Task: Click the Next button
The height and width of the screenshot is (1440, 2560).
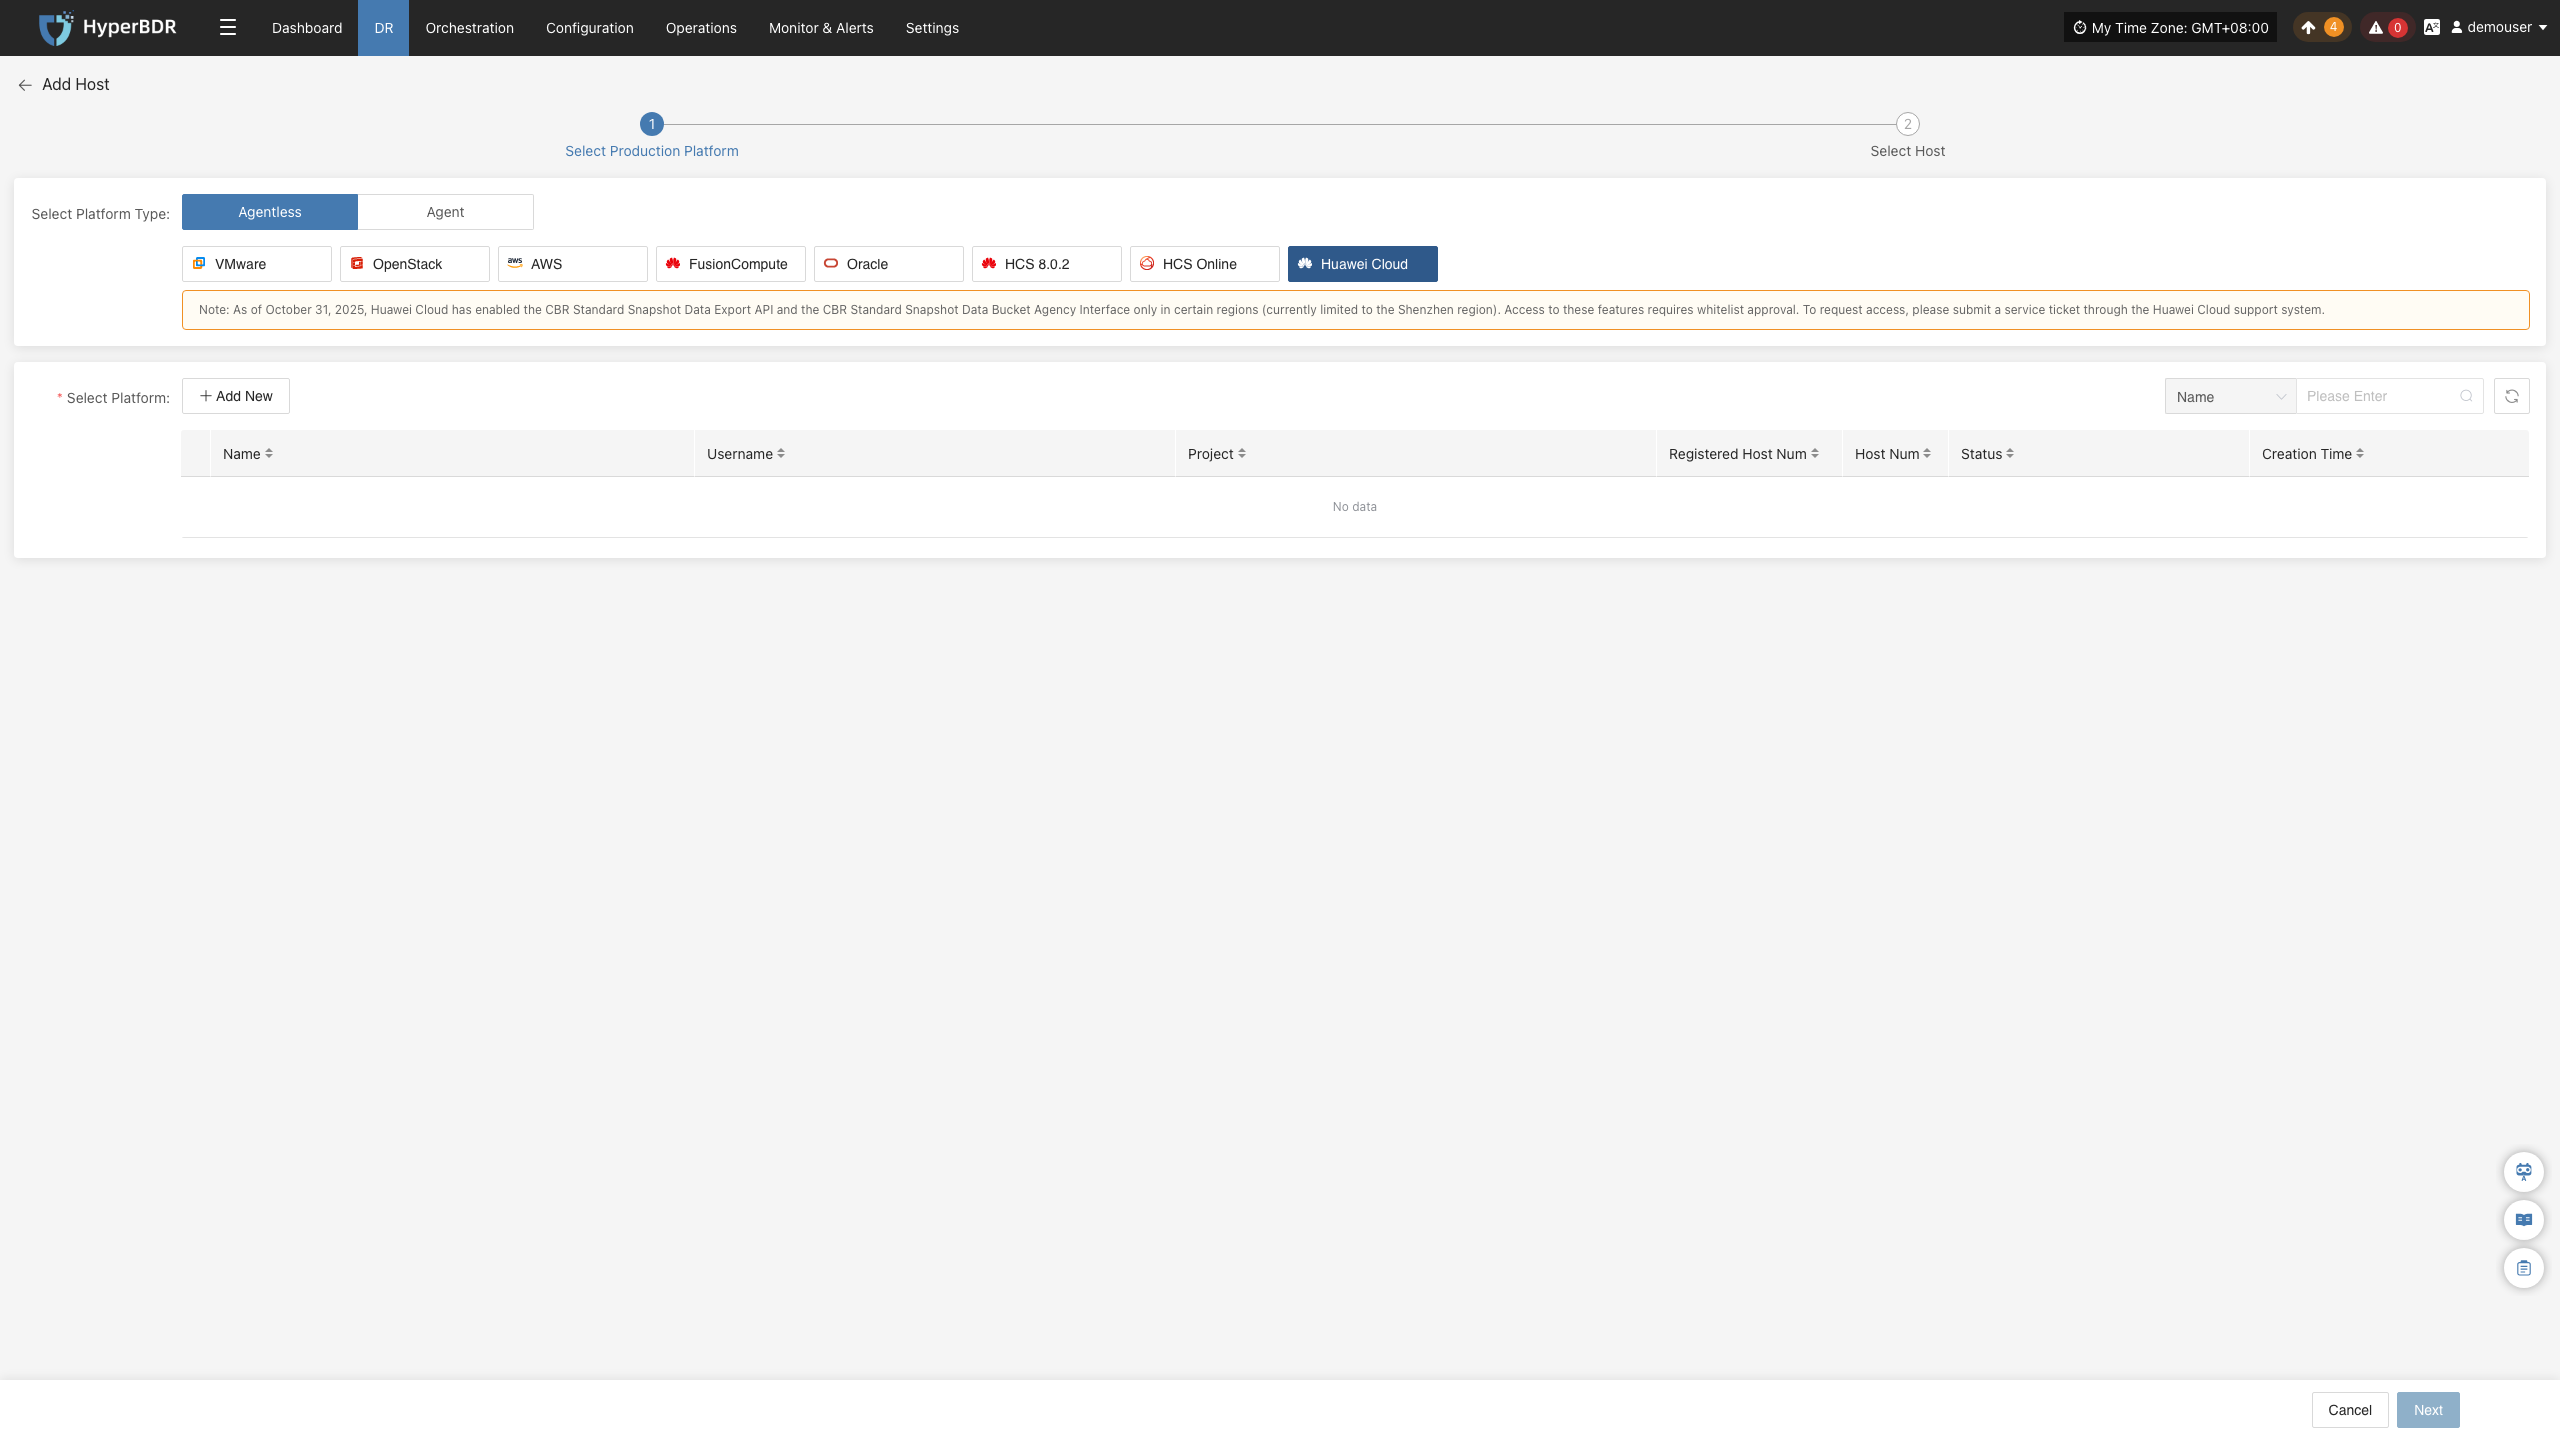Action: coord(2428,1410)
